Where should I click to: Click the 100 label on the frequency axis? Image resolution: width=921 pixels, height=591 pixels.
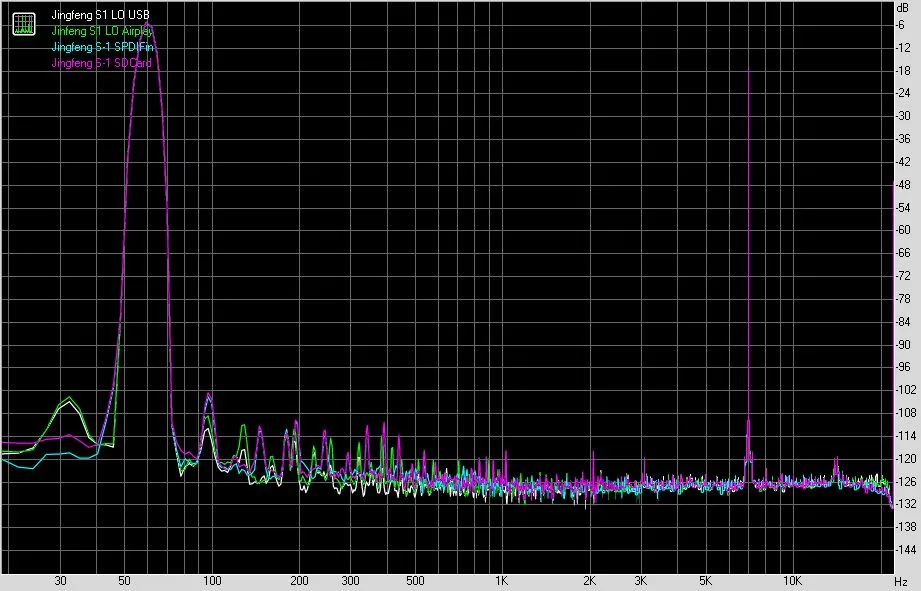pos(212,581)
